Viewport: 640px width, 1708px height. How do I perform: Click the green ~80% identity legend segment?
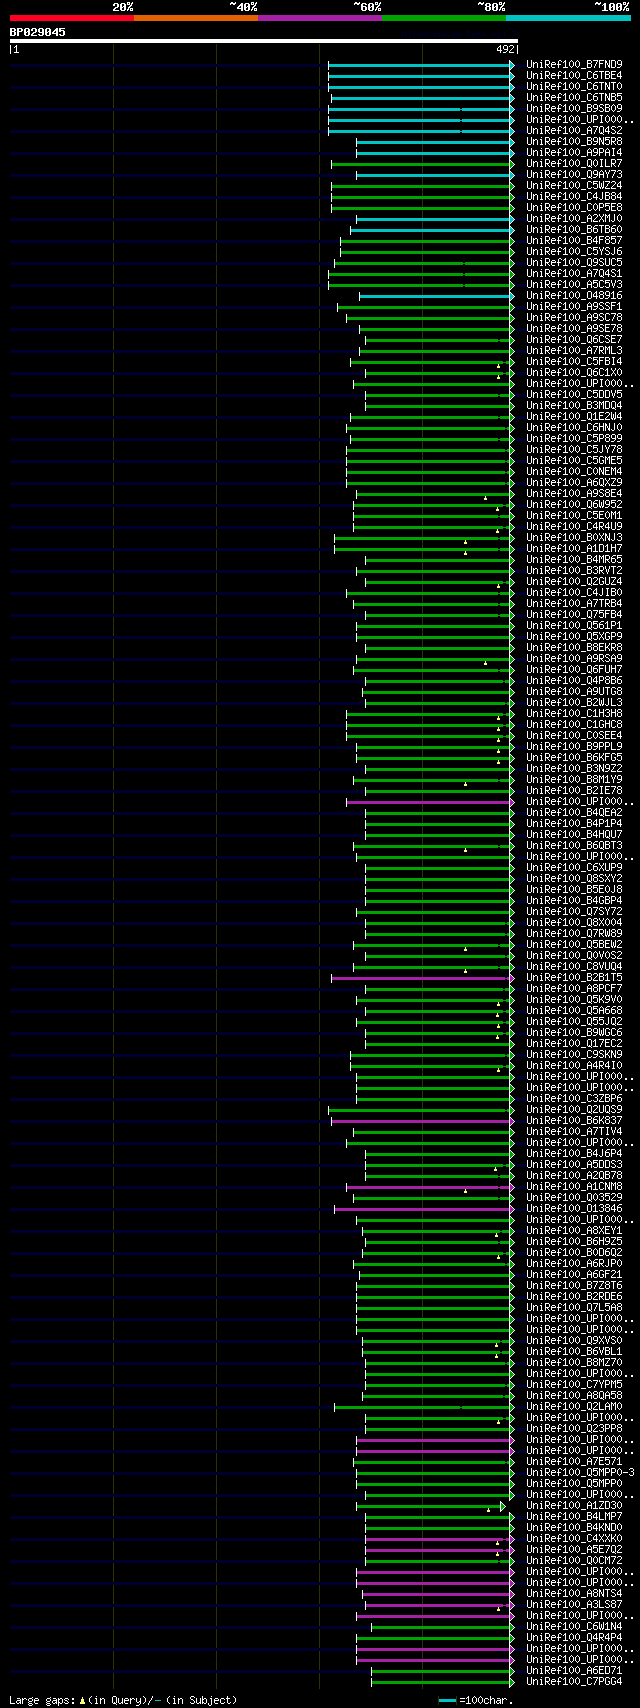tap(444, 18)
